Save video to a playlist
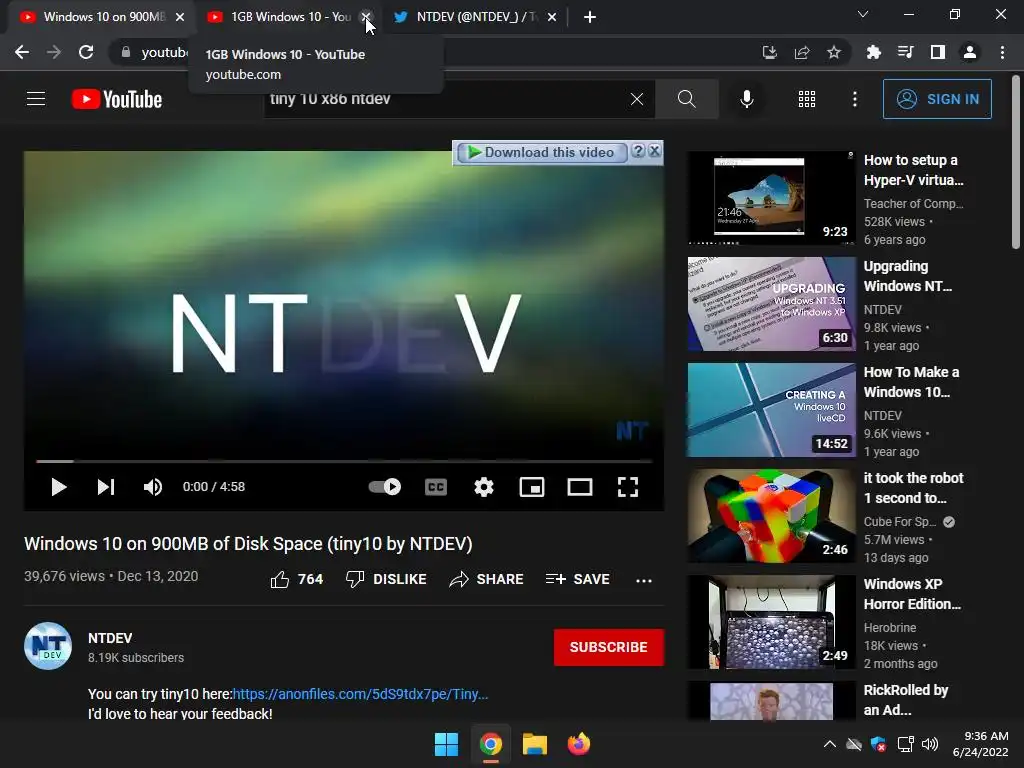 (x=577, y=579)
